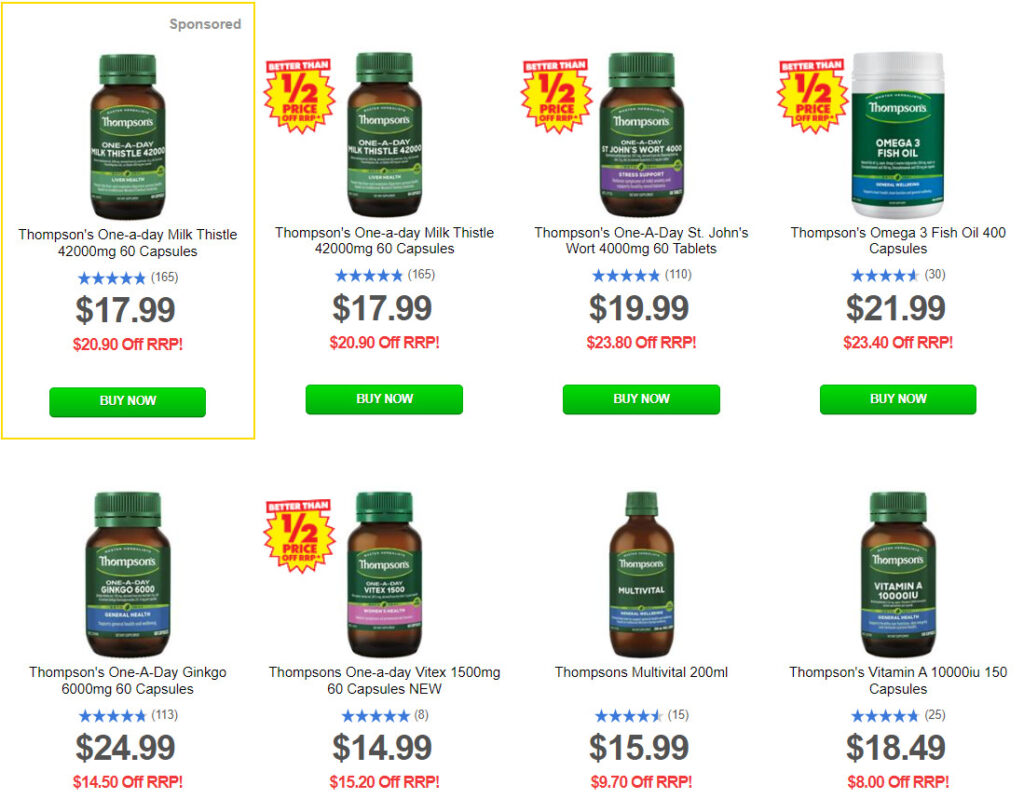The width and height of the screenshot is (1024, 812).
Task: Open Thompson's Vitamin A 10000iu 150 Capsules link
Action: [x=898, y=681]
